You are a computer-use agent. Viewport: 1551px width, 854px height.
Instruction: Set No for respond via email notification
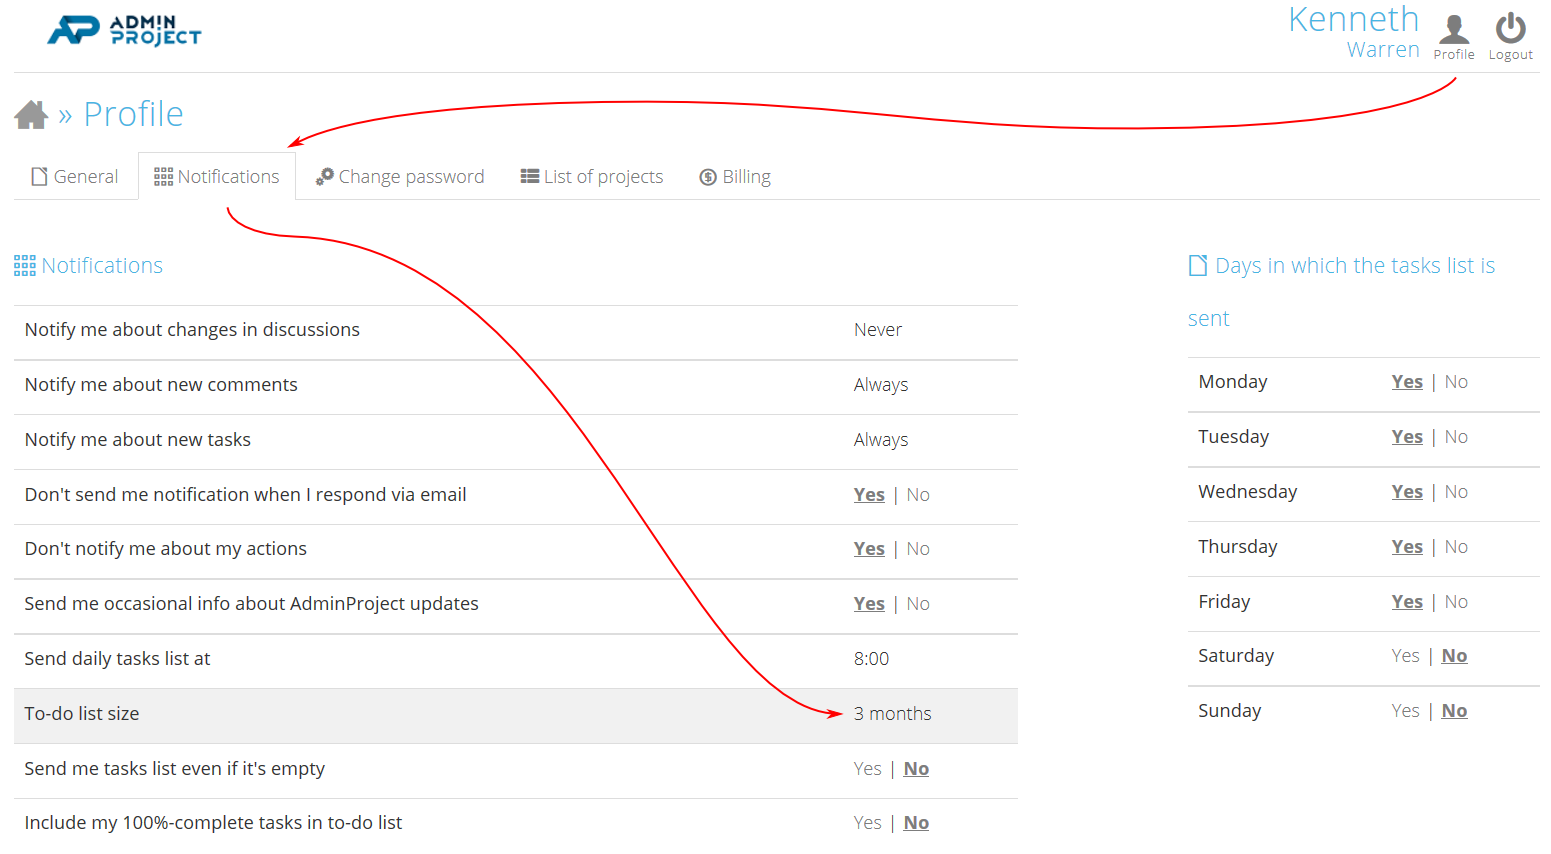click(x=918, y=495)
